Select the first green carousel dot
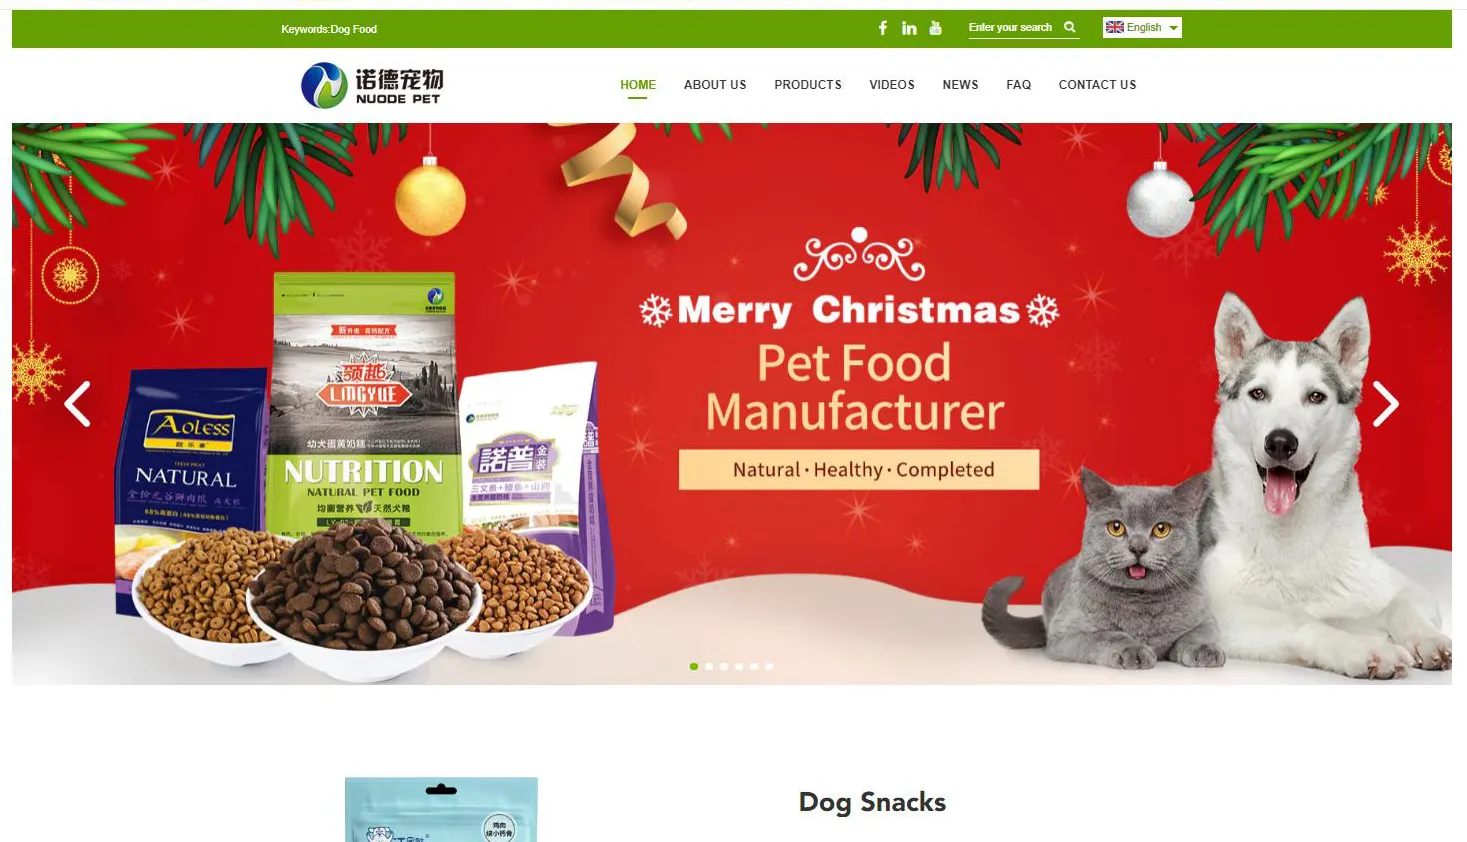 tap(694, 666)
